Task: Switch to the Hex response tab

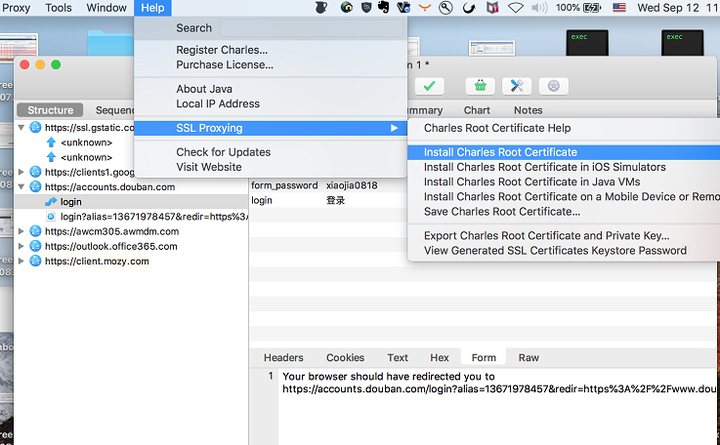Action: point(439,357)
